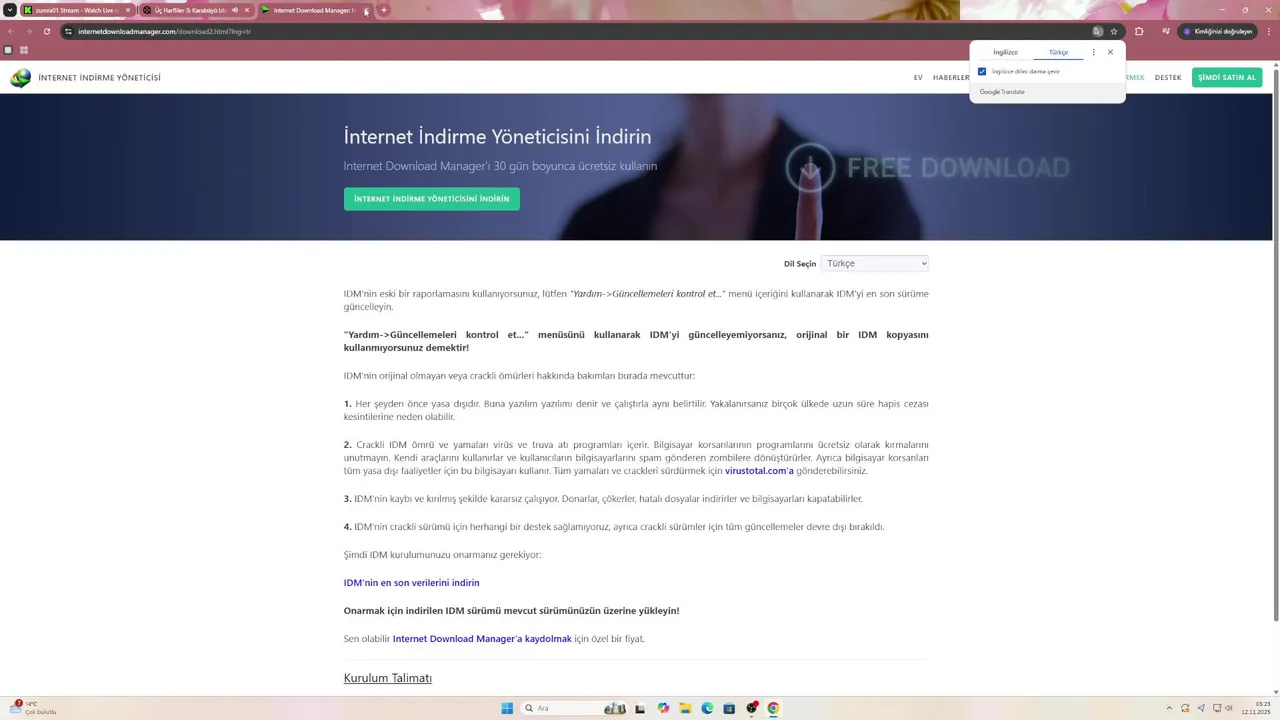Click the Kimliğinizi doğrulayın profile button

(1217, 31)
